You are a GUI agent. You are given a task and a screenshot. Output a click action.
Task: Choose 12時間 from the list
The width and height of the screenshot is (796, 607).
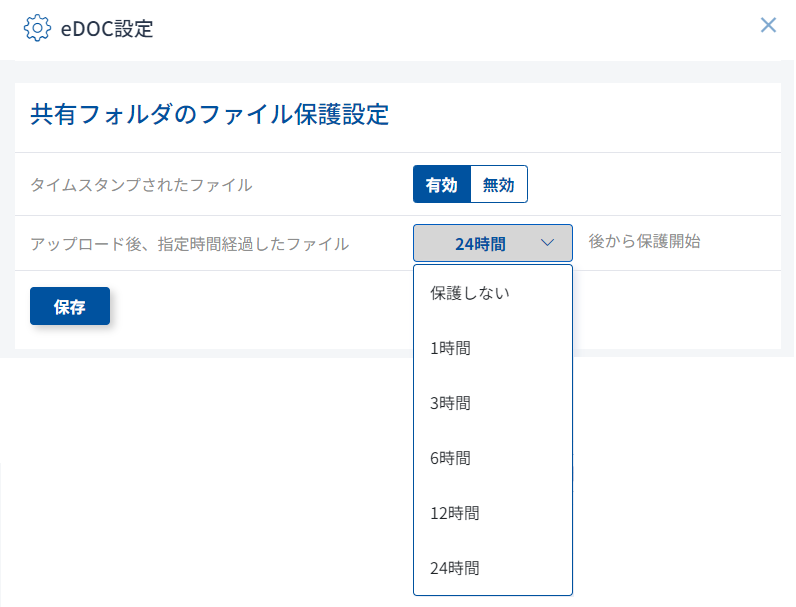454,513
